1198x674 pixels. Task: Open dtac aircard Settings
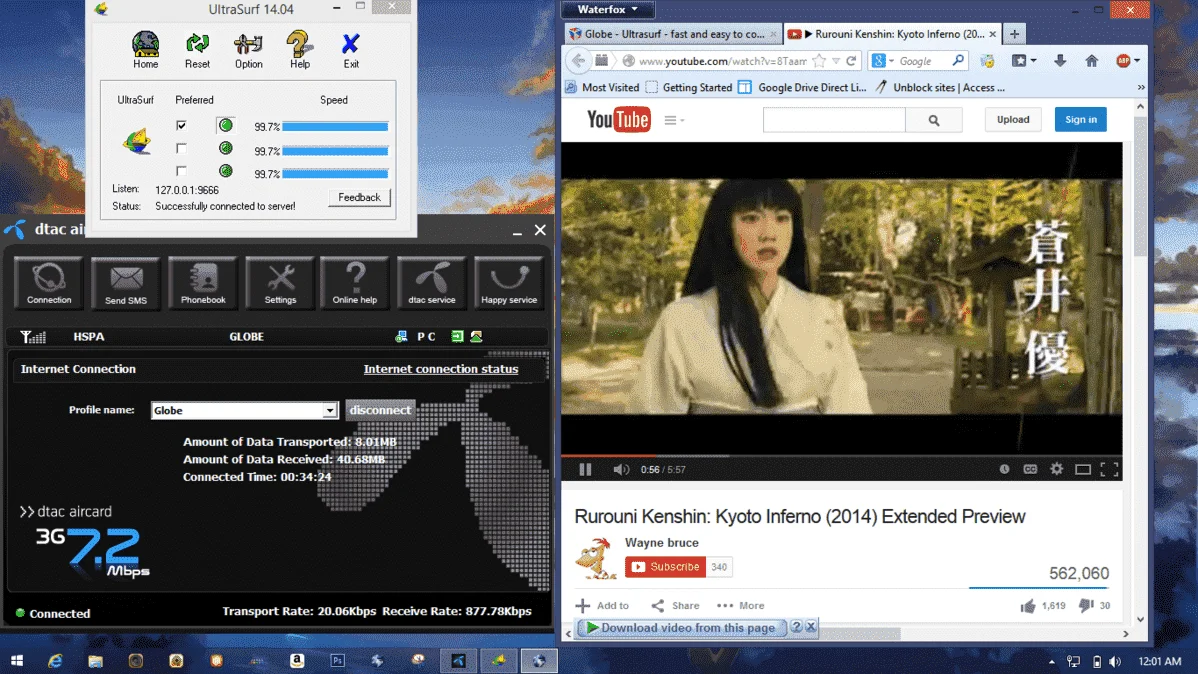click(x=280, y=283)
